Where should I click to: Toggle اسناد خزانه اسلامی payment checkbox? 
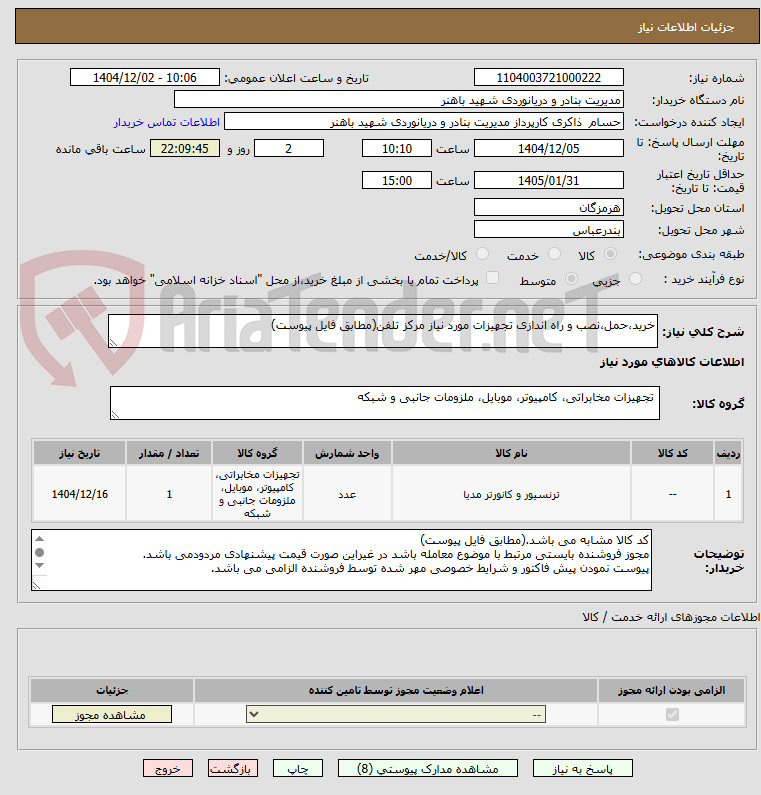point(492,277)
